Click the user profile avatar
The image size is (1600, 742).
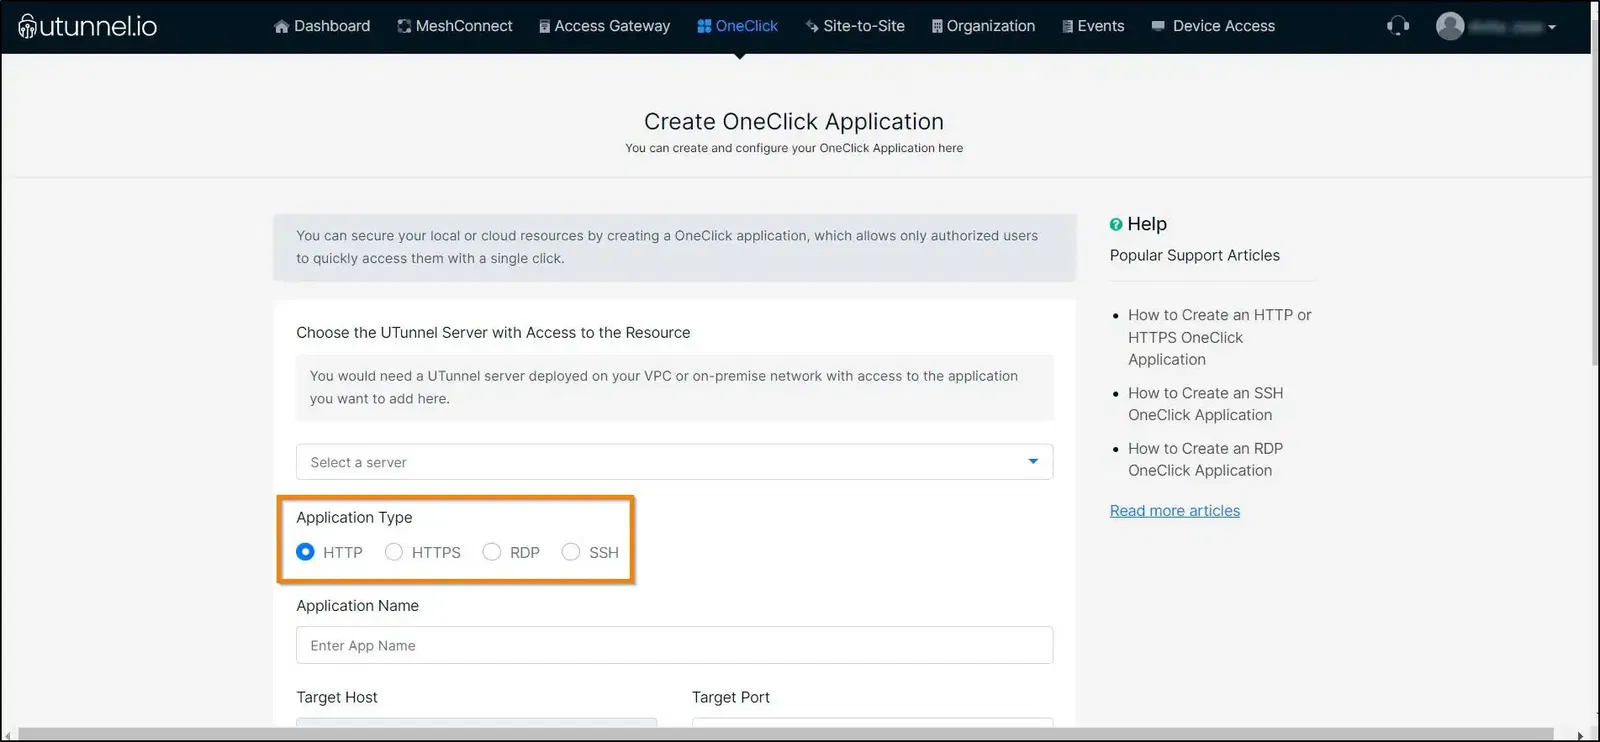coord(1450,26)
